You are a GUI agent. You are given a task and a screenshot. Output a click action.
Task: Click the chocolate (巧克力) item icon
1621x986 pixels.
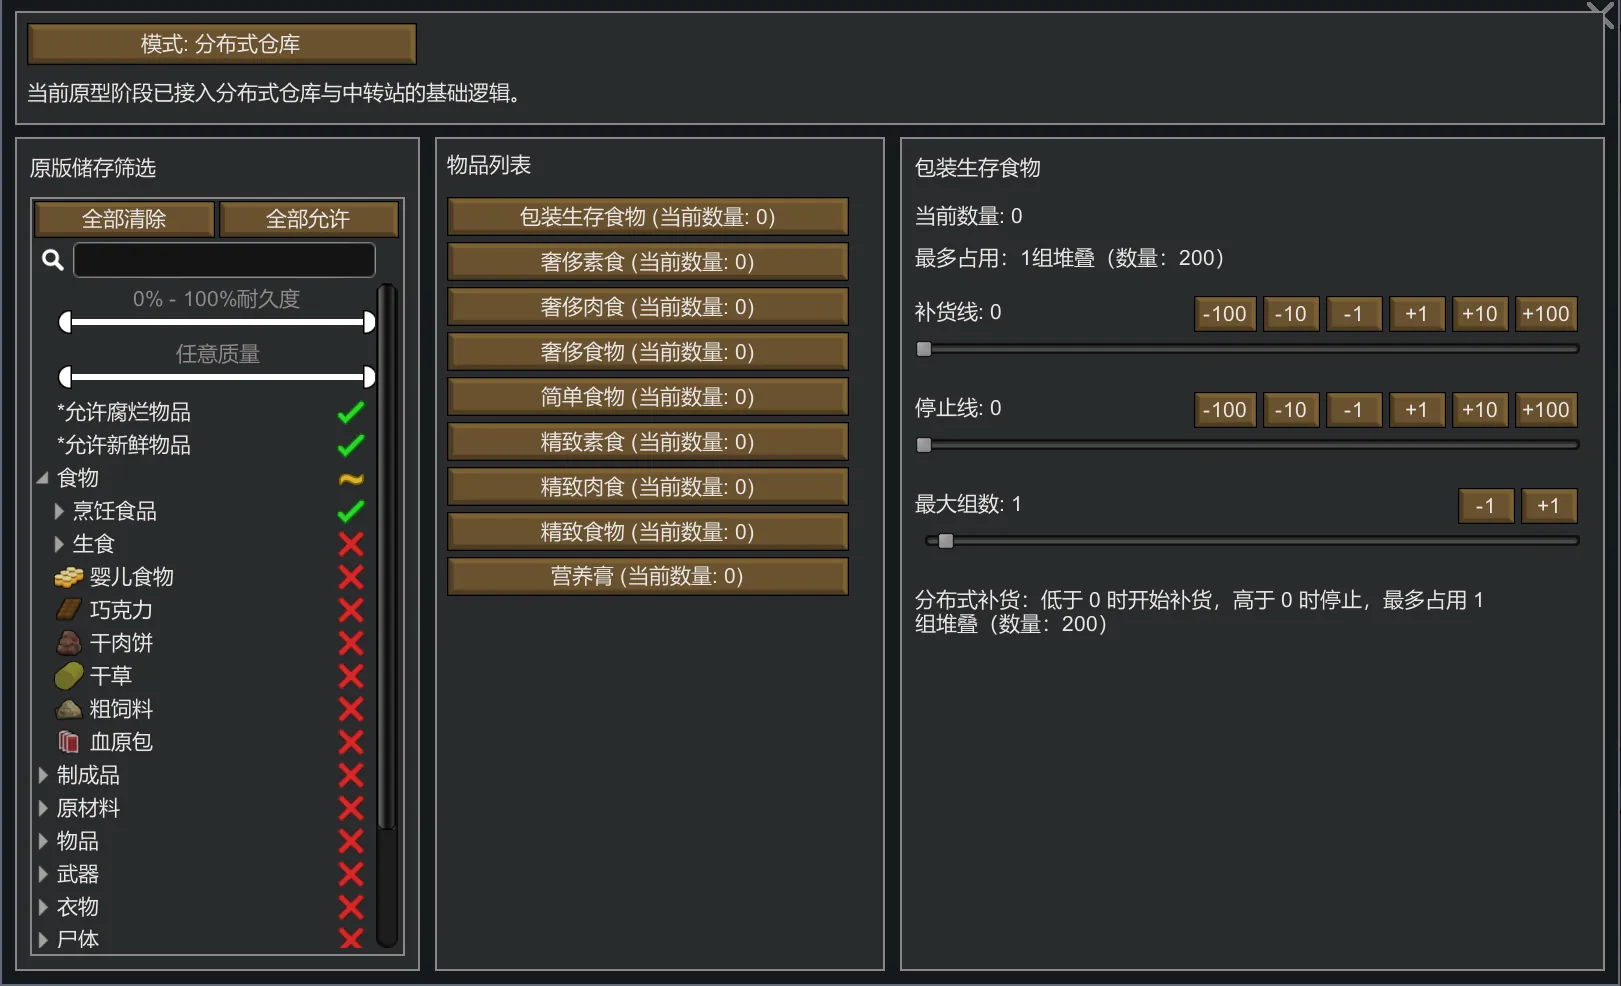[x=68, y=610]
